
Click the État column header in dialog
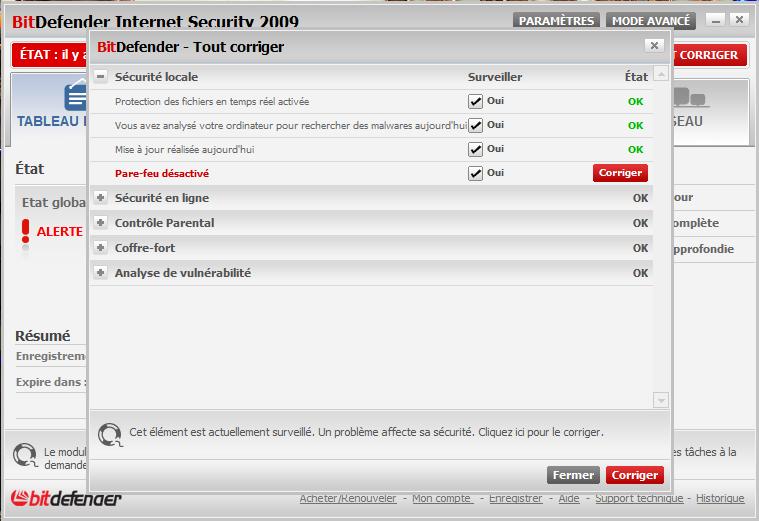[636, 77]
